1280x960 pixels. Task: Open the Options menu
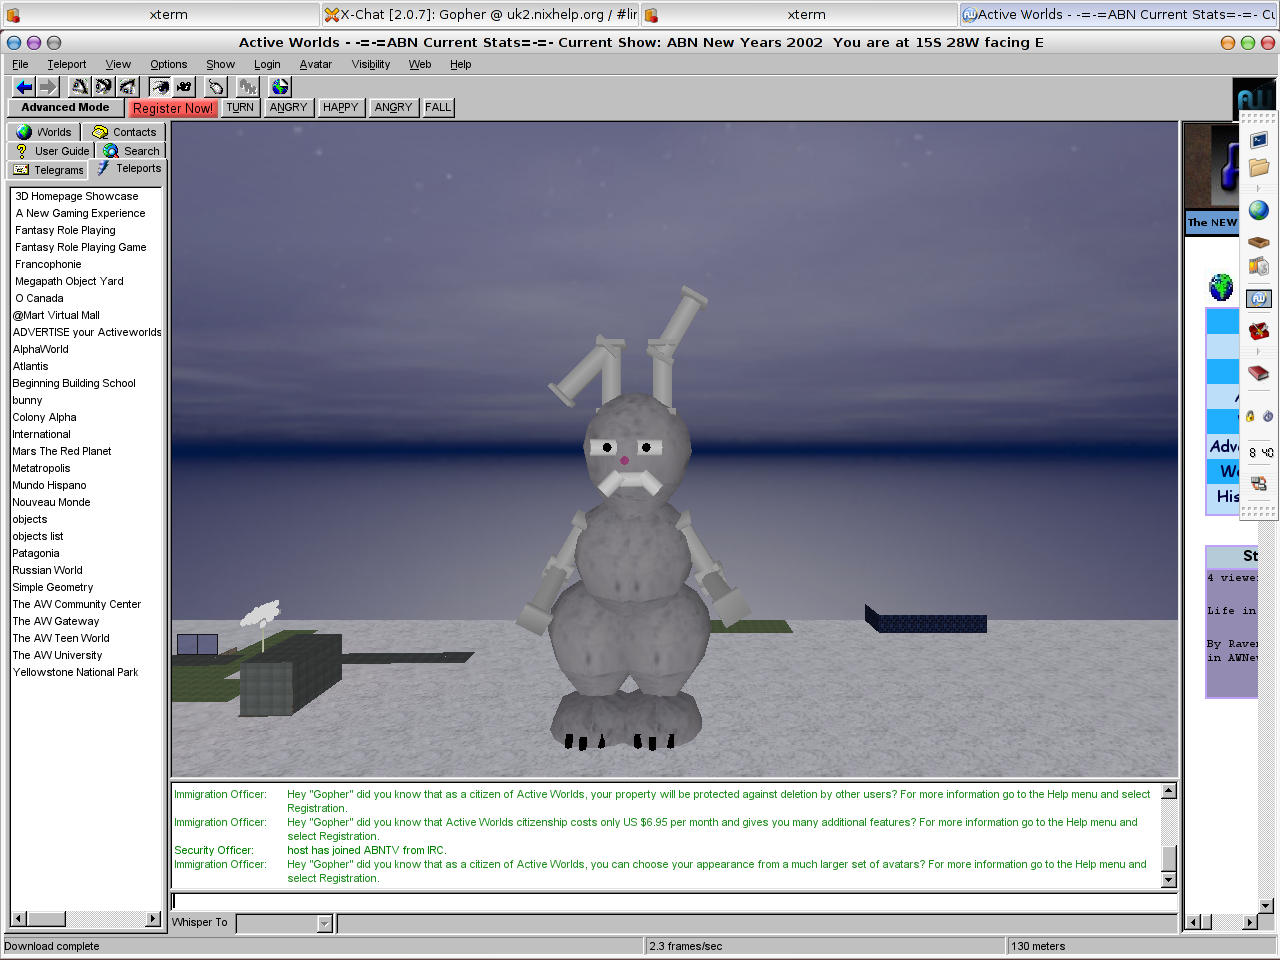pos(169,64)
